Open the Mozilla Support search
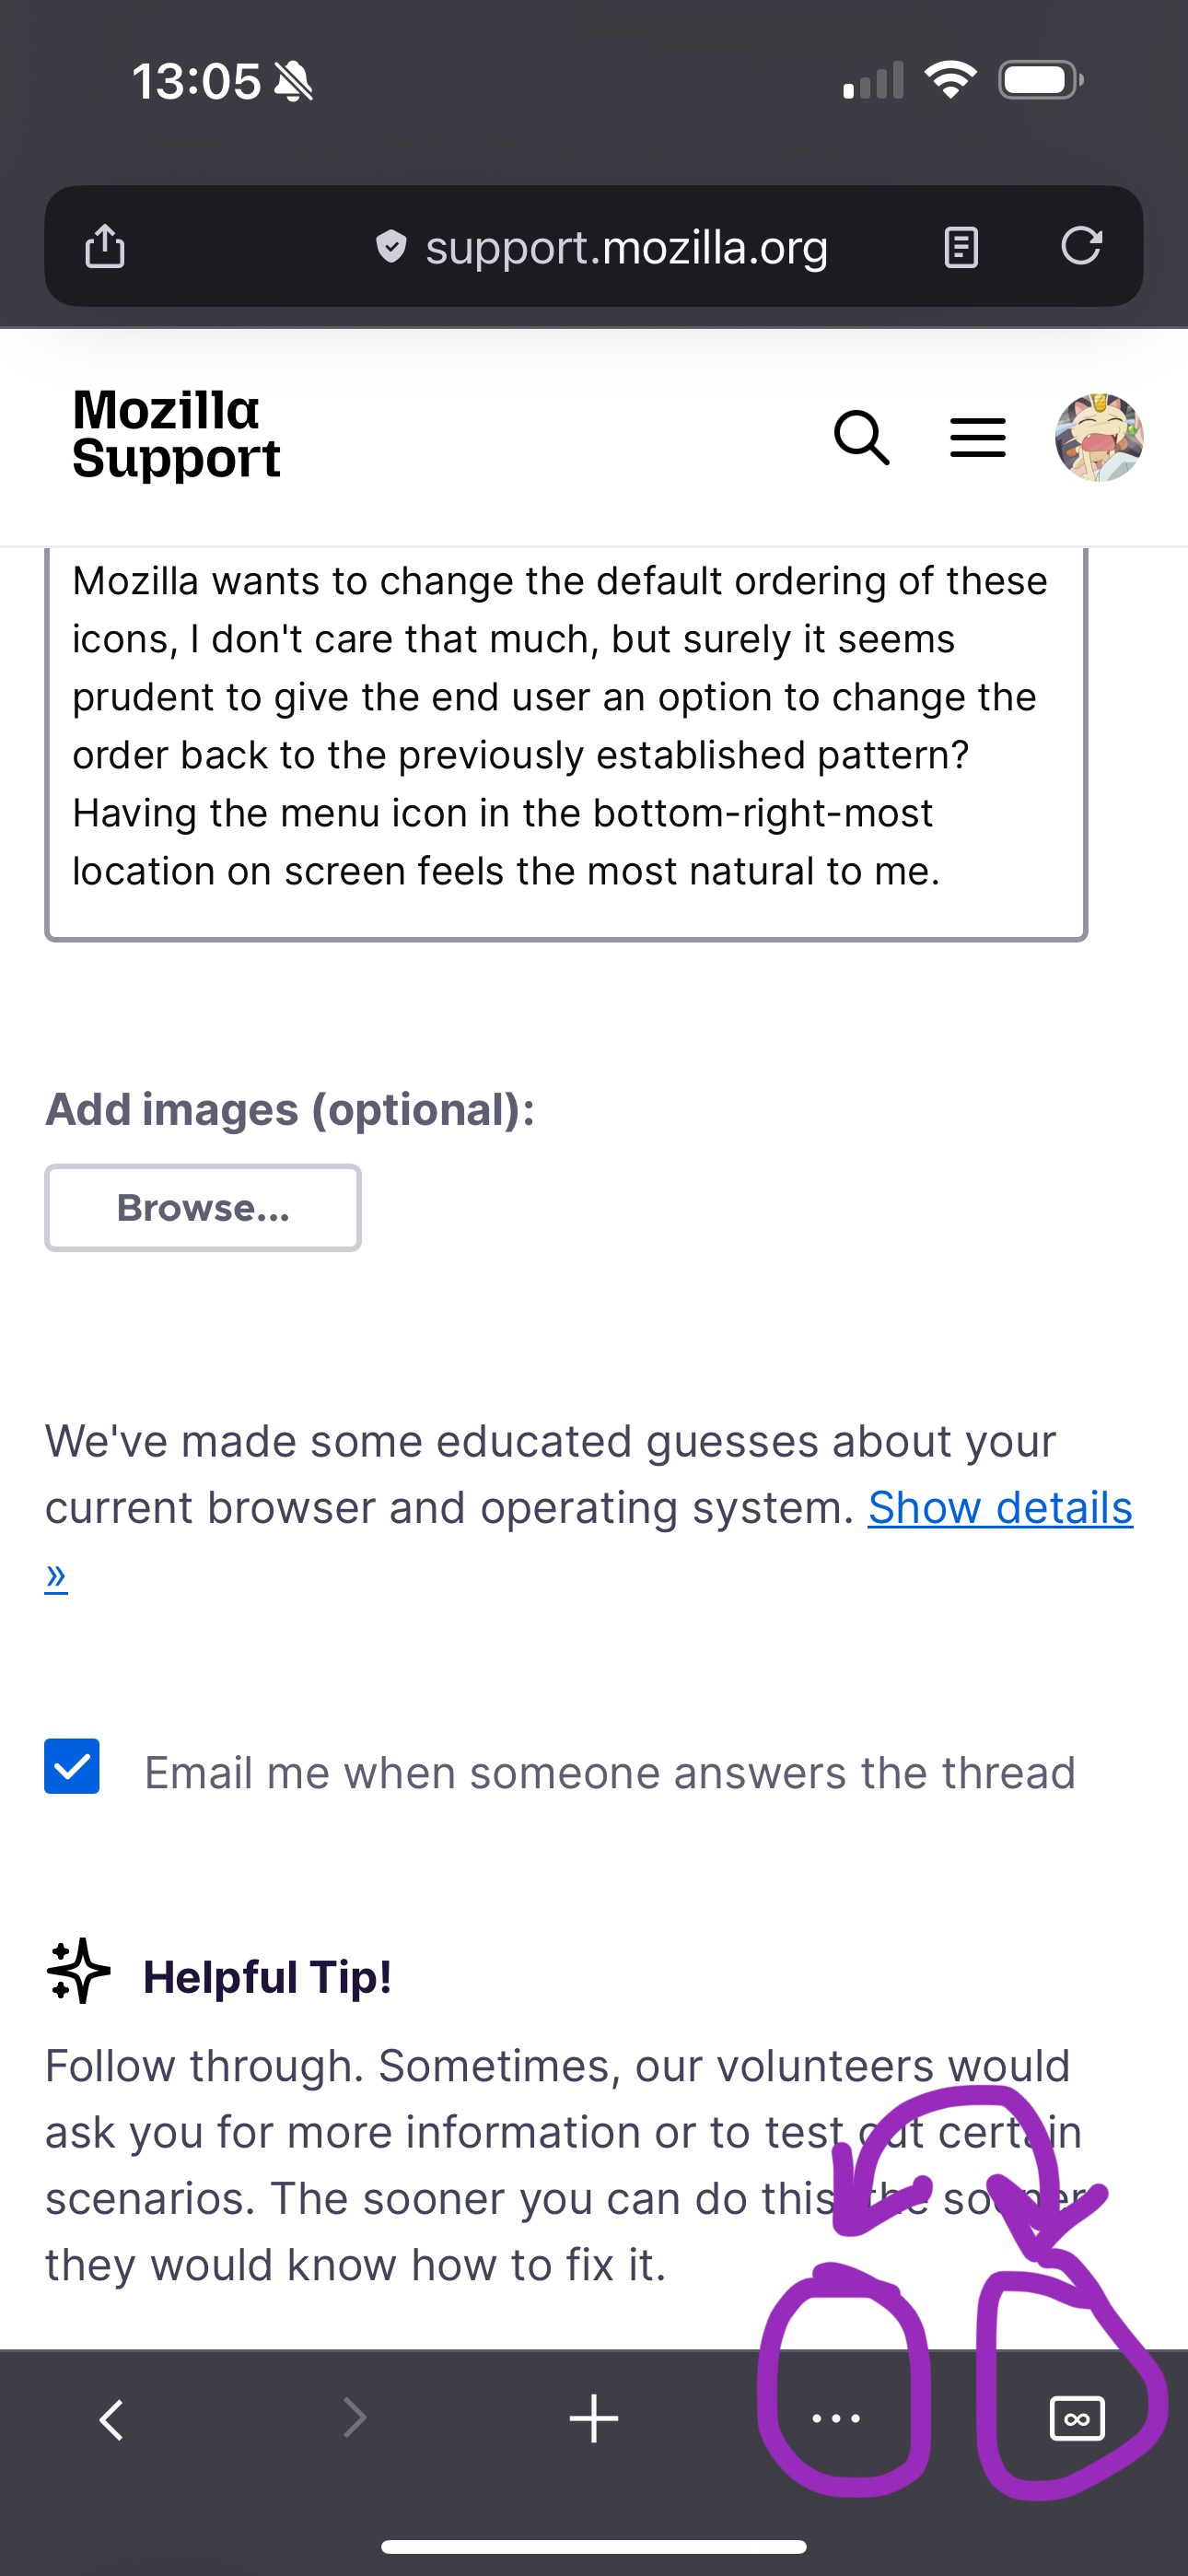The image size is (1188, 2576). pyautogui.click(x=861, y=438)
